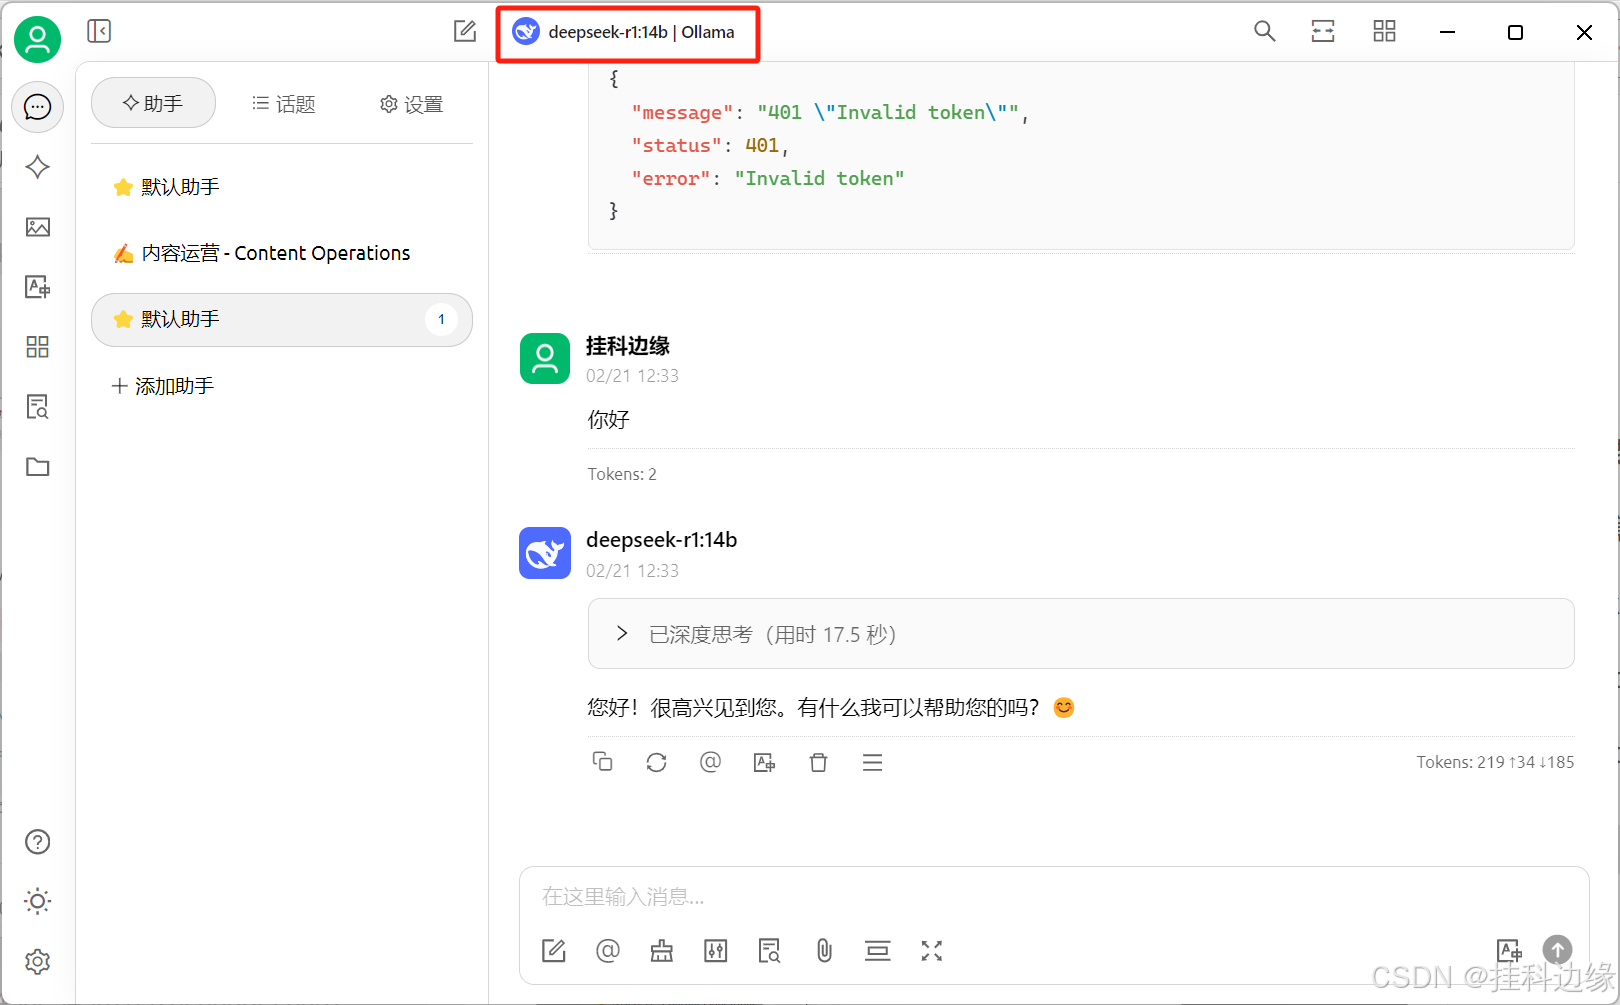Toggle narrow chat width icon in header

coord(1323,32)
